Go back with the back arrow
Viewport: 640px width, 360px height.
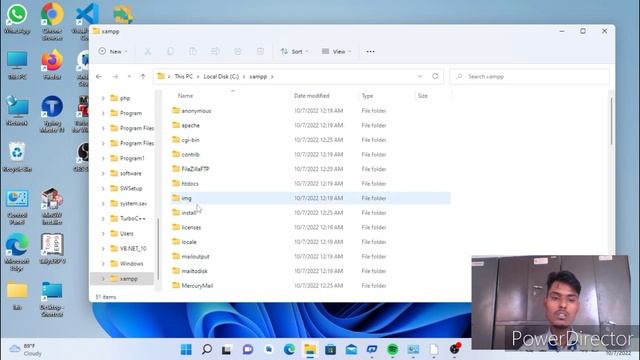[99, 76]
